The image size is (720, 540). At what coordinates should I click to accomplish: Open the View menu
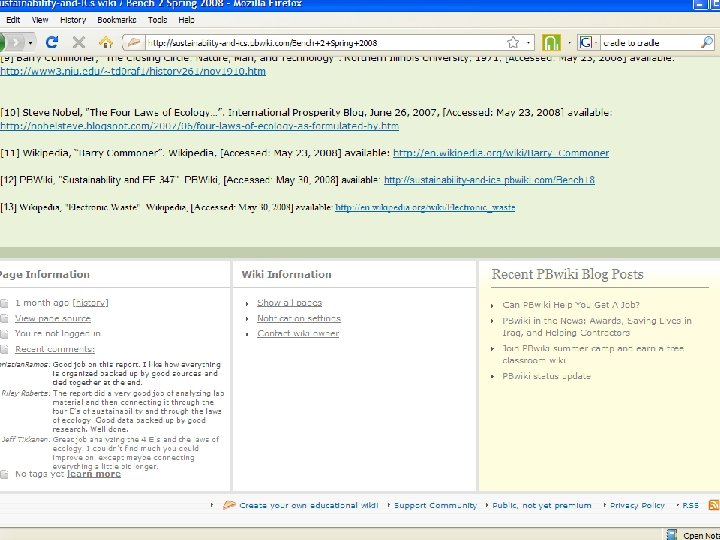[x=40, y=20]
